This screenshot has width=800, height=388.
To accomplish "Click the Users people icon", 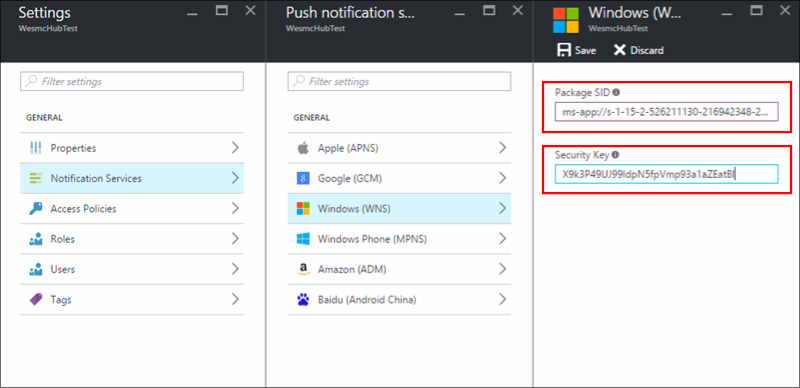I will point(36,269).
